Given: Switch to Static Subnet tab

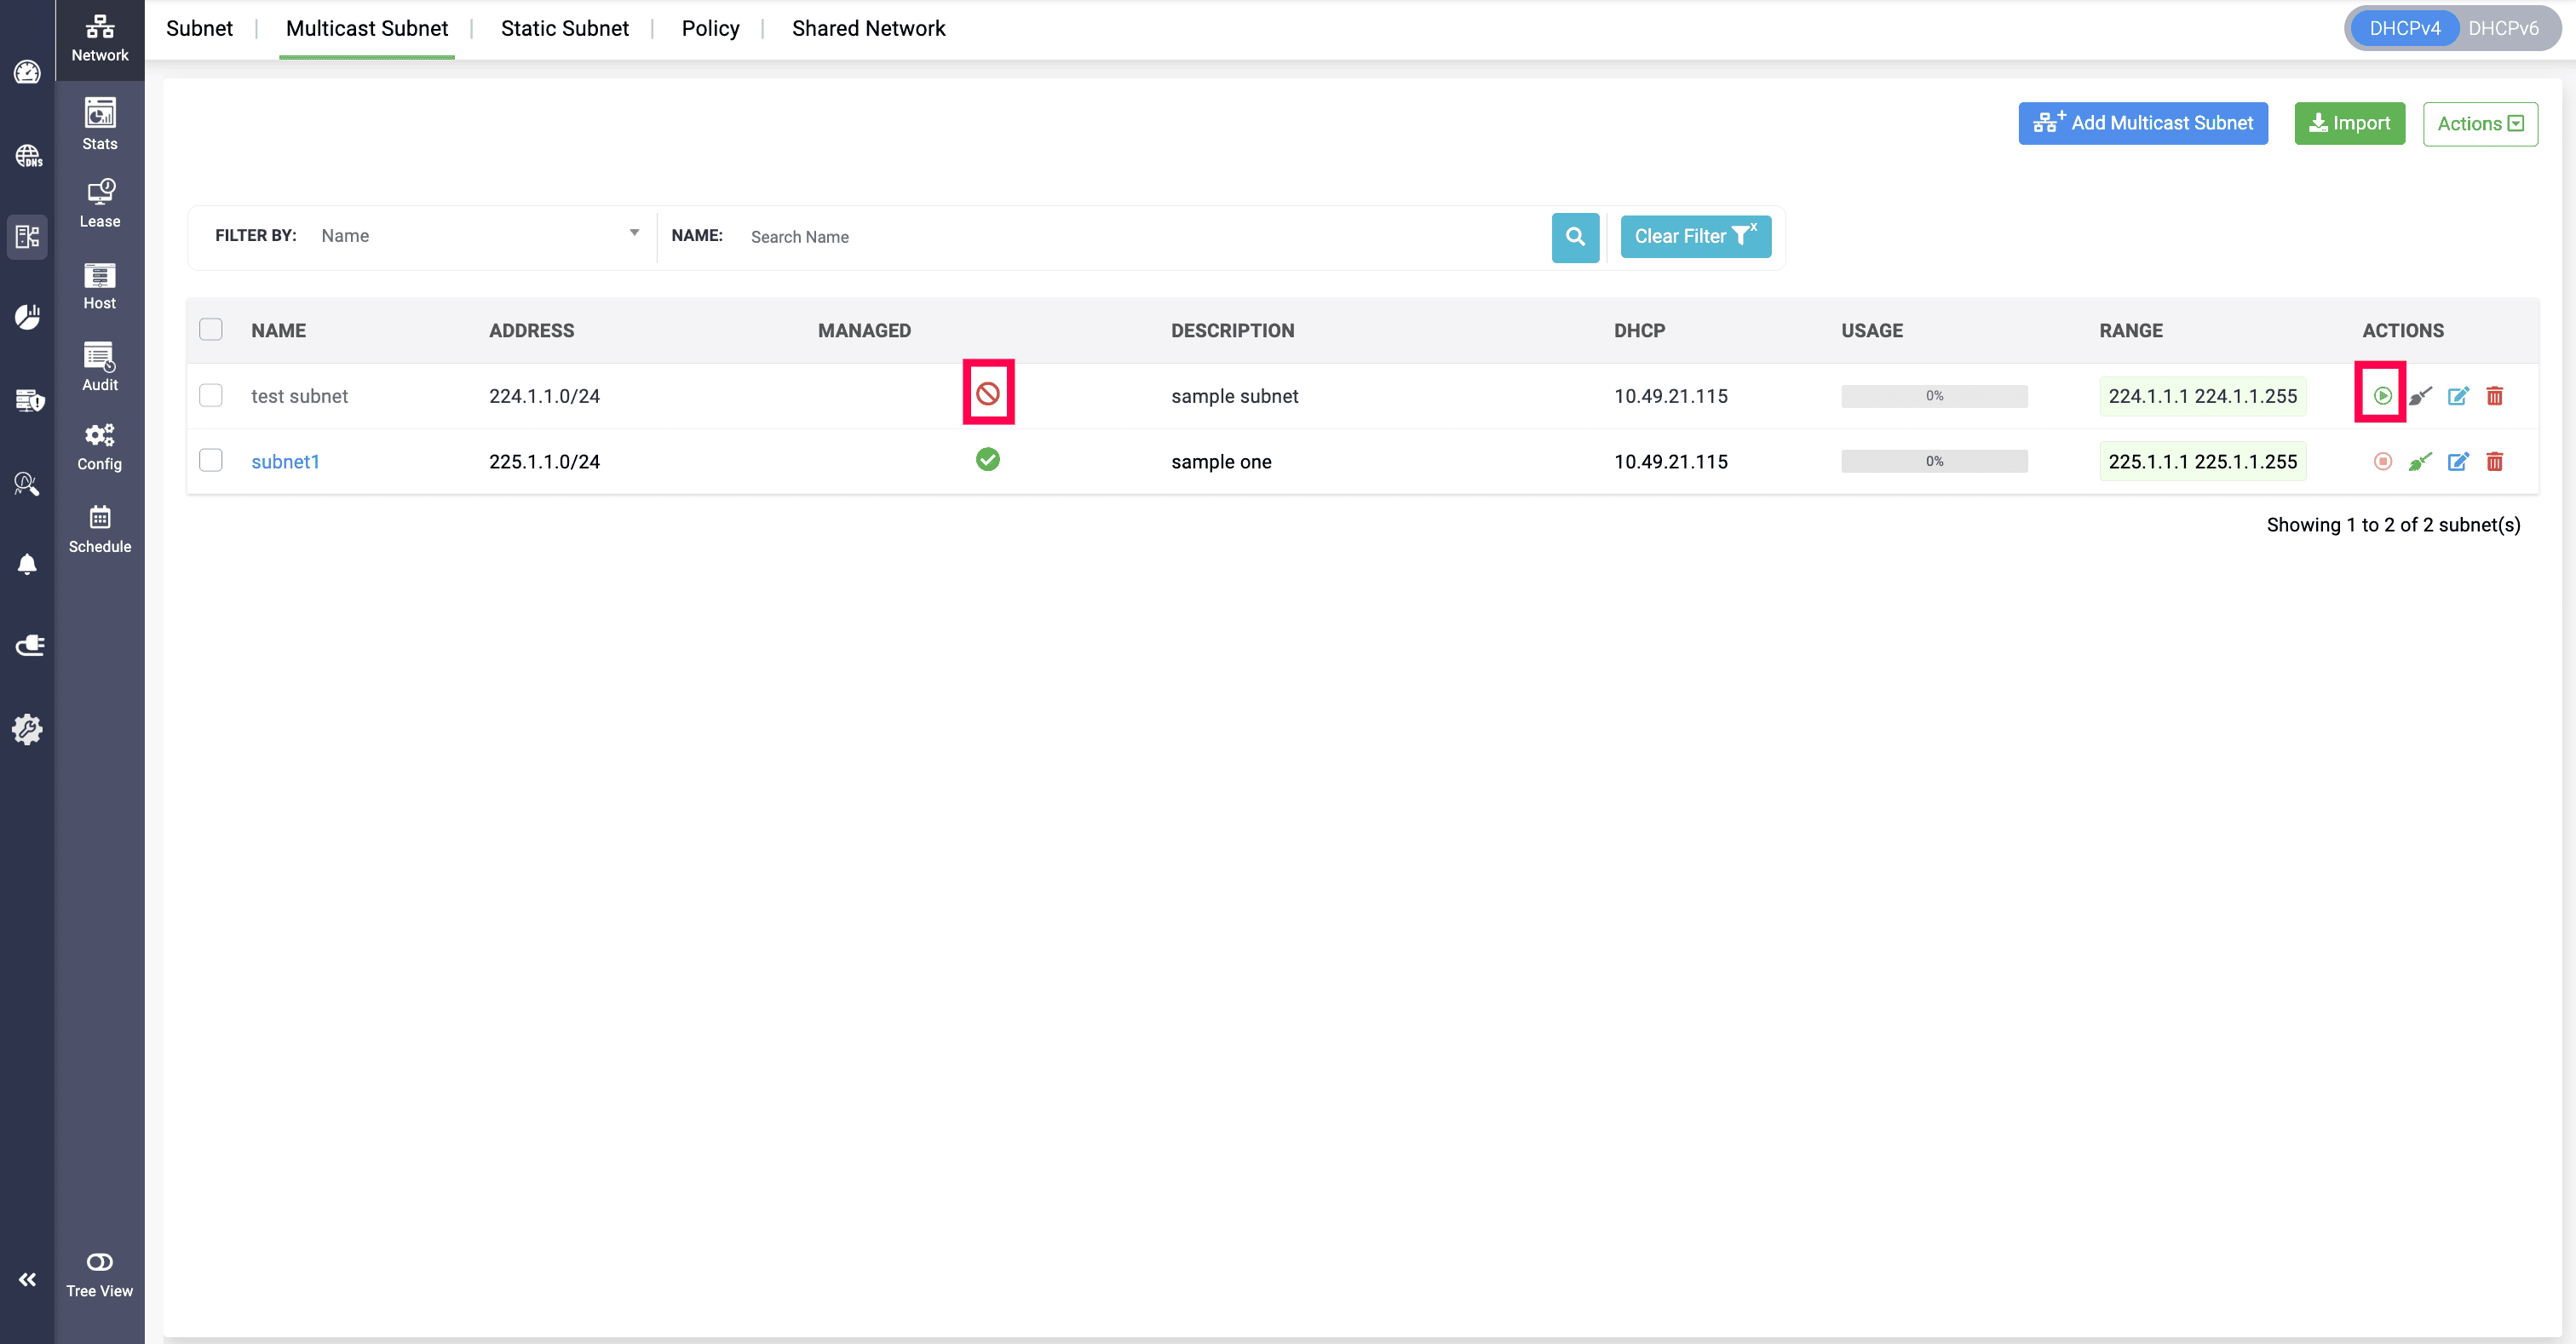Looking at the screenshot, I should point(564,28).
